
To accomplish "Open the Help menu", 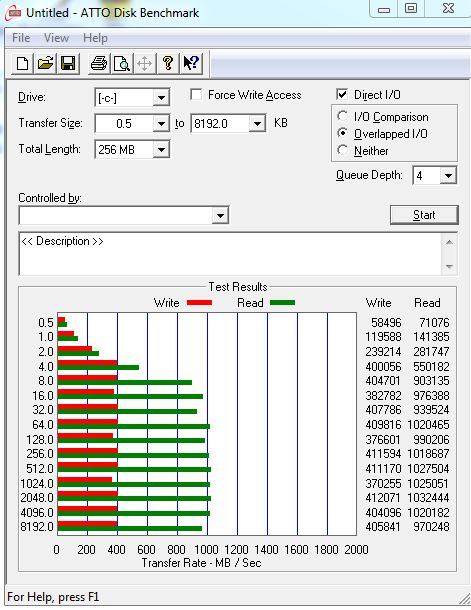I will pos(95,38).
